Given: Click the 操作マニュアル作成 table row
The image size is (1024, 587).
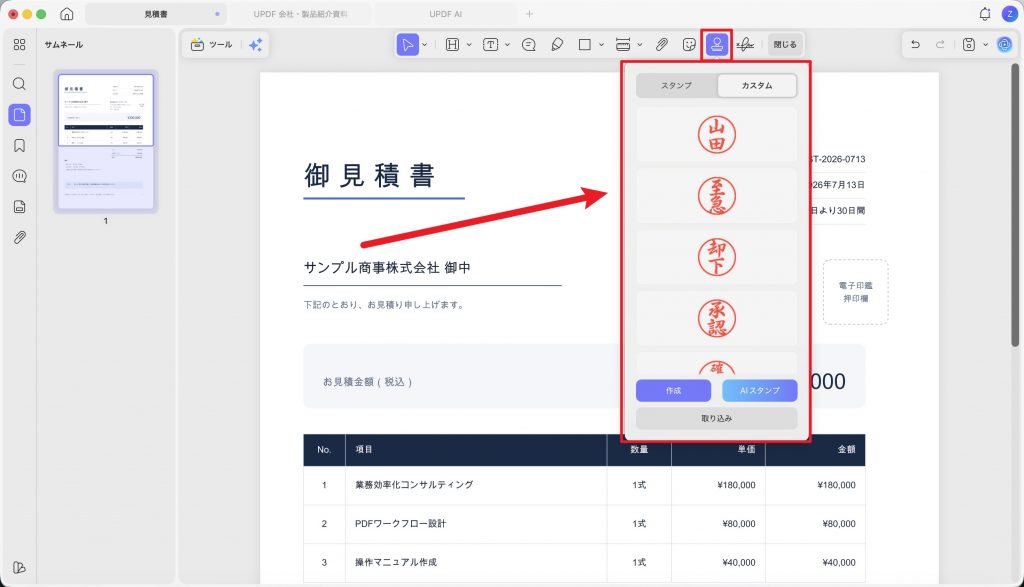Looking at the screenshot, I should click(584, 562).
